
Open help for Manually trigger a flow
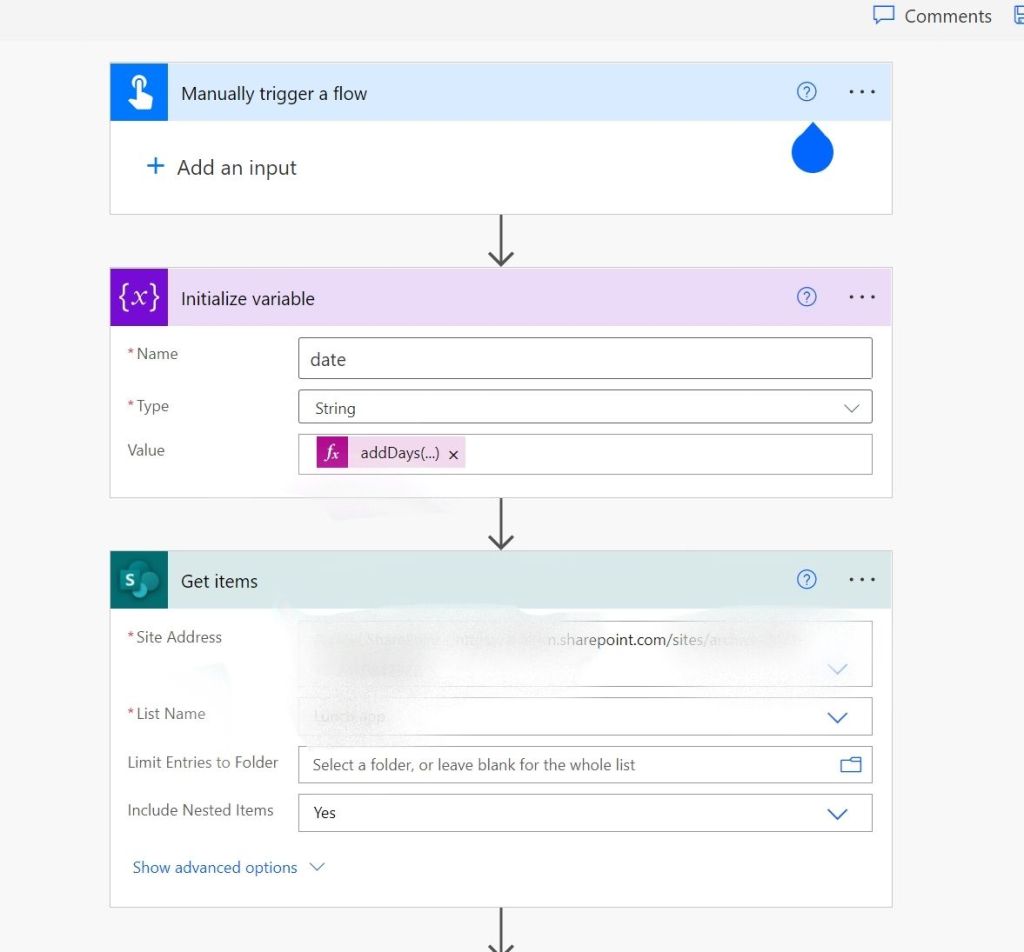tap(806, 92)
